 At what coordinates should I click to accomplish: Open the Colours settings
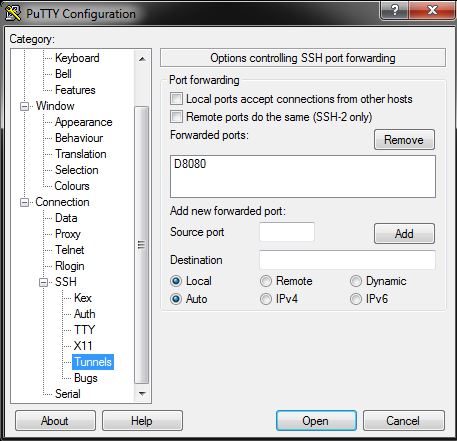pyautogui.click(x=72, y=186)
